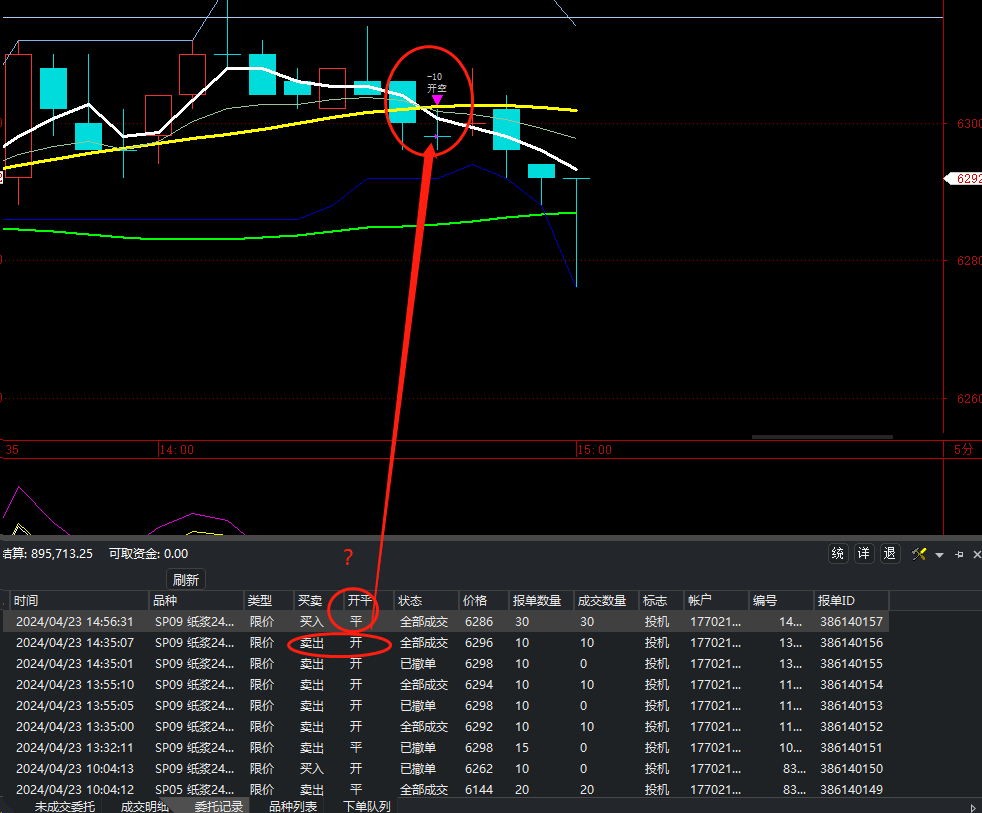Click price cell 6144
The image size is (982, 813).
[478, 789]
